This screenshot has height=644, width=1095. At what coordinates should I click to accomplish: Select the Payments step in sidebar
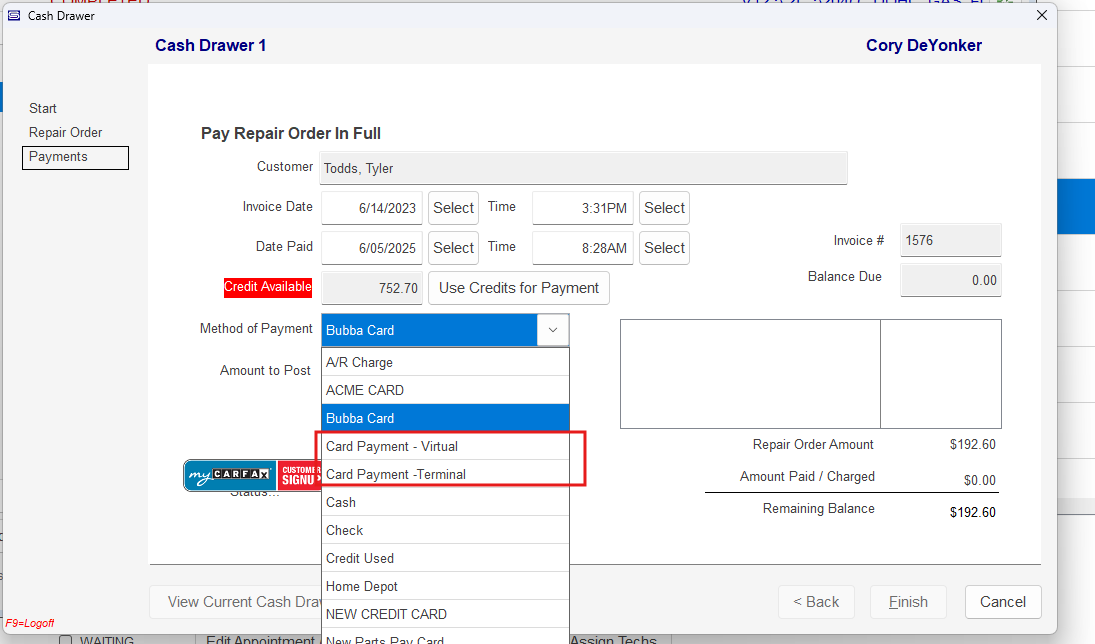click(x=58, y=157)
